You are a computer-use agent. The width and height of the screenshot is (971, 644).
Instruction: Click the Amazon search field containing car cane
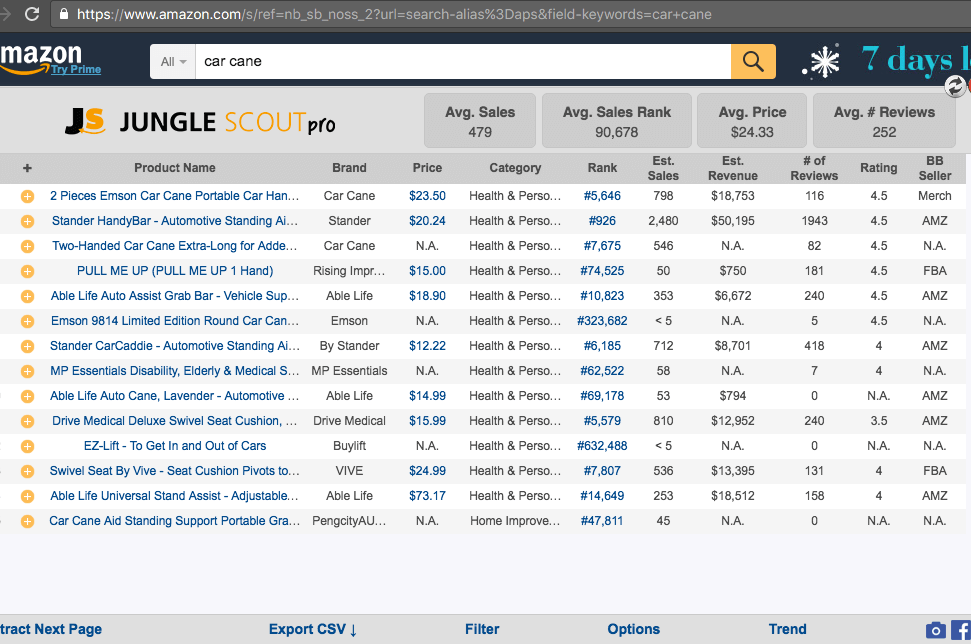(463, 61)
